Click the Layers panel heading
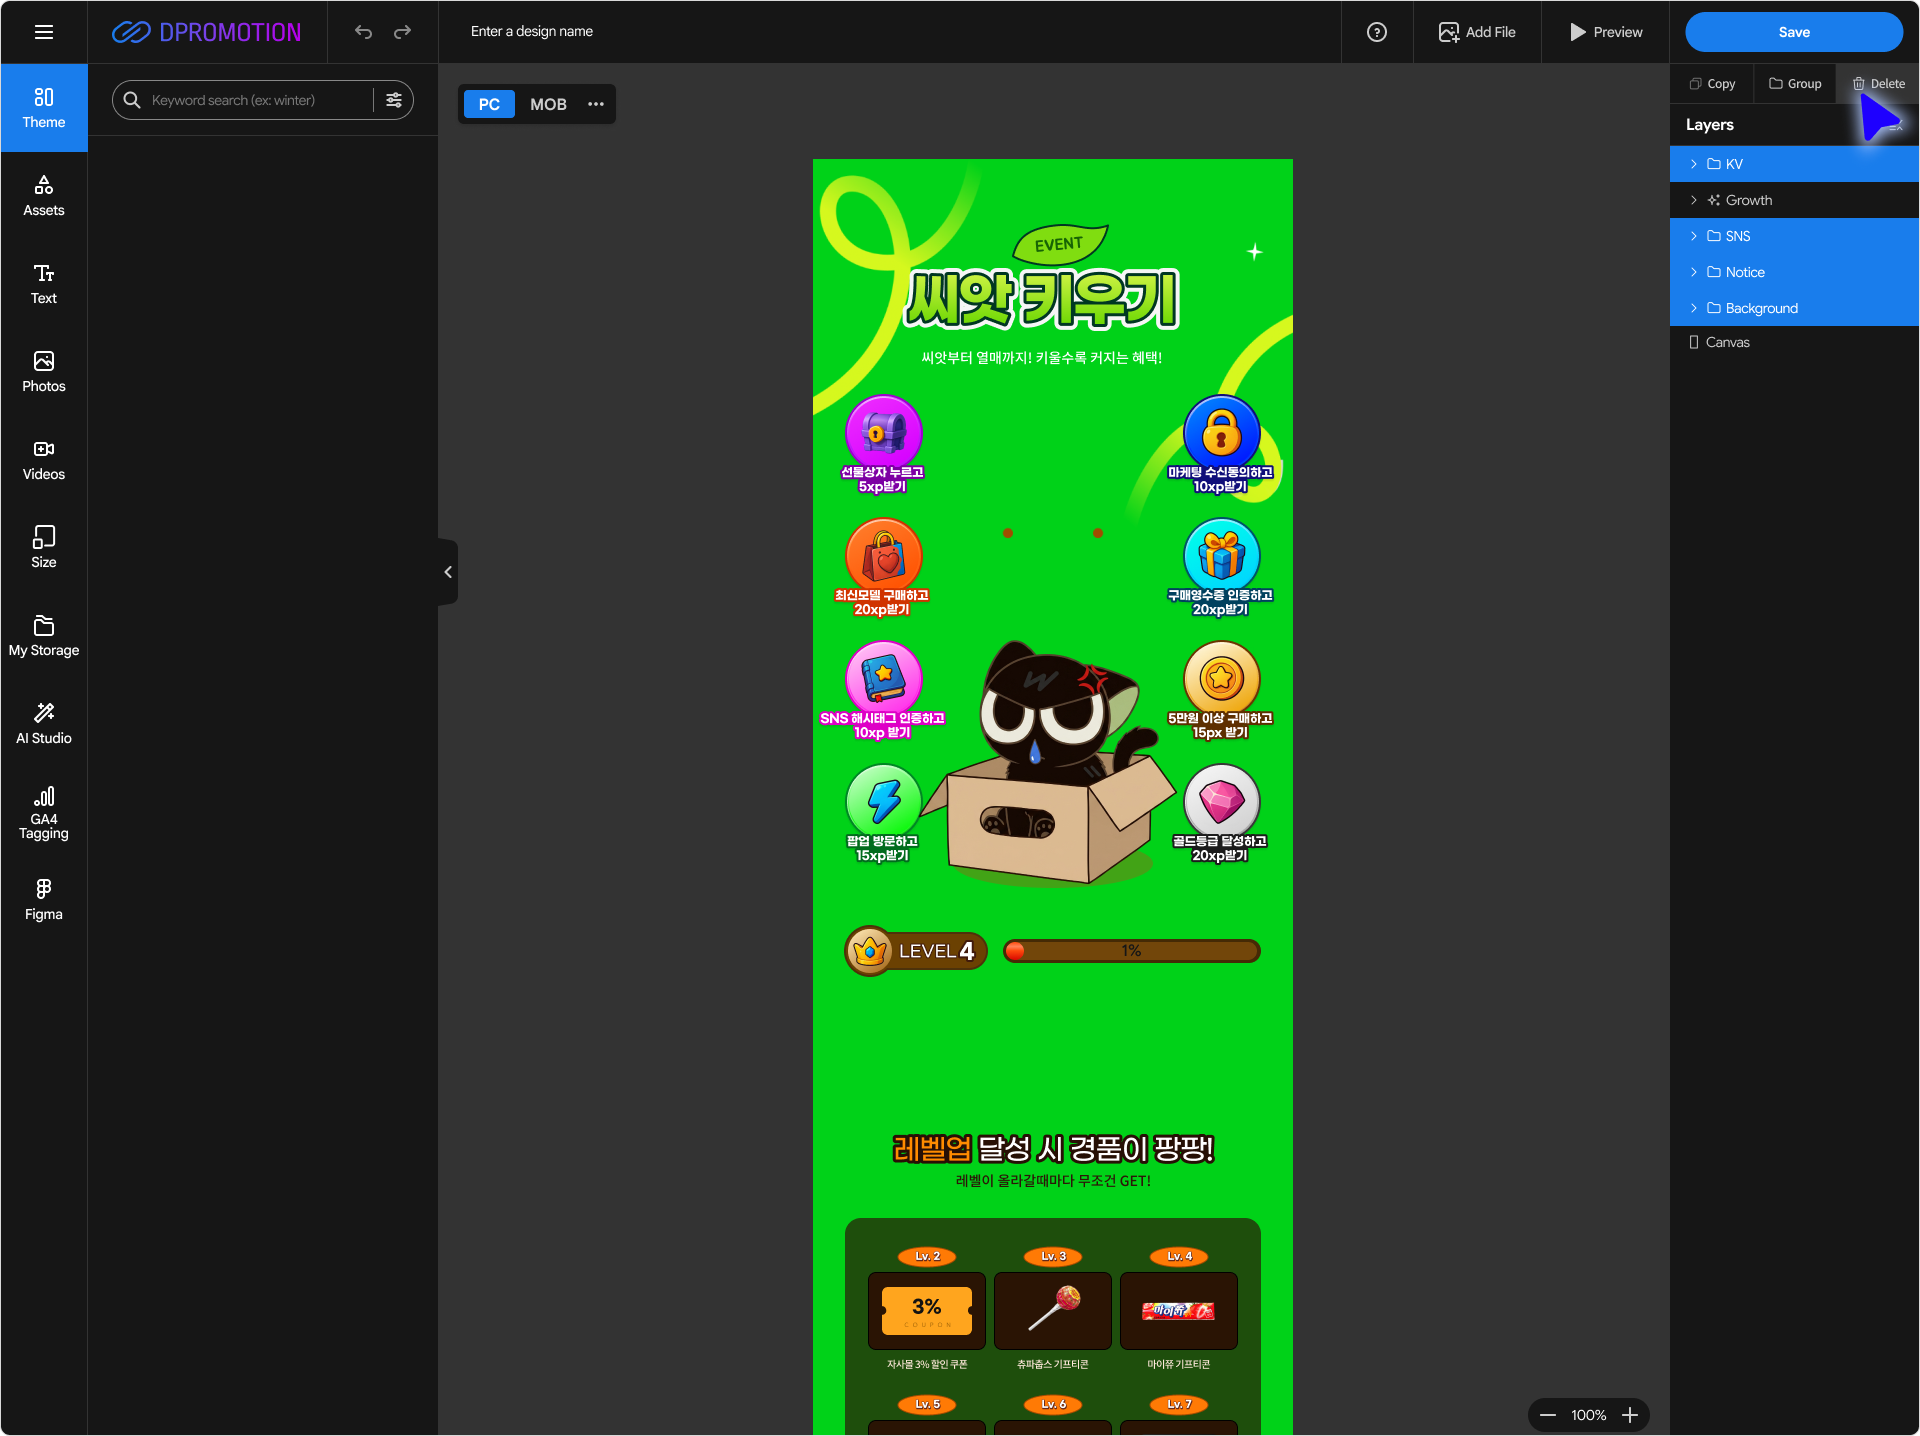The height and width of the screenshot is (1436, 1920). click(1709, 125)
